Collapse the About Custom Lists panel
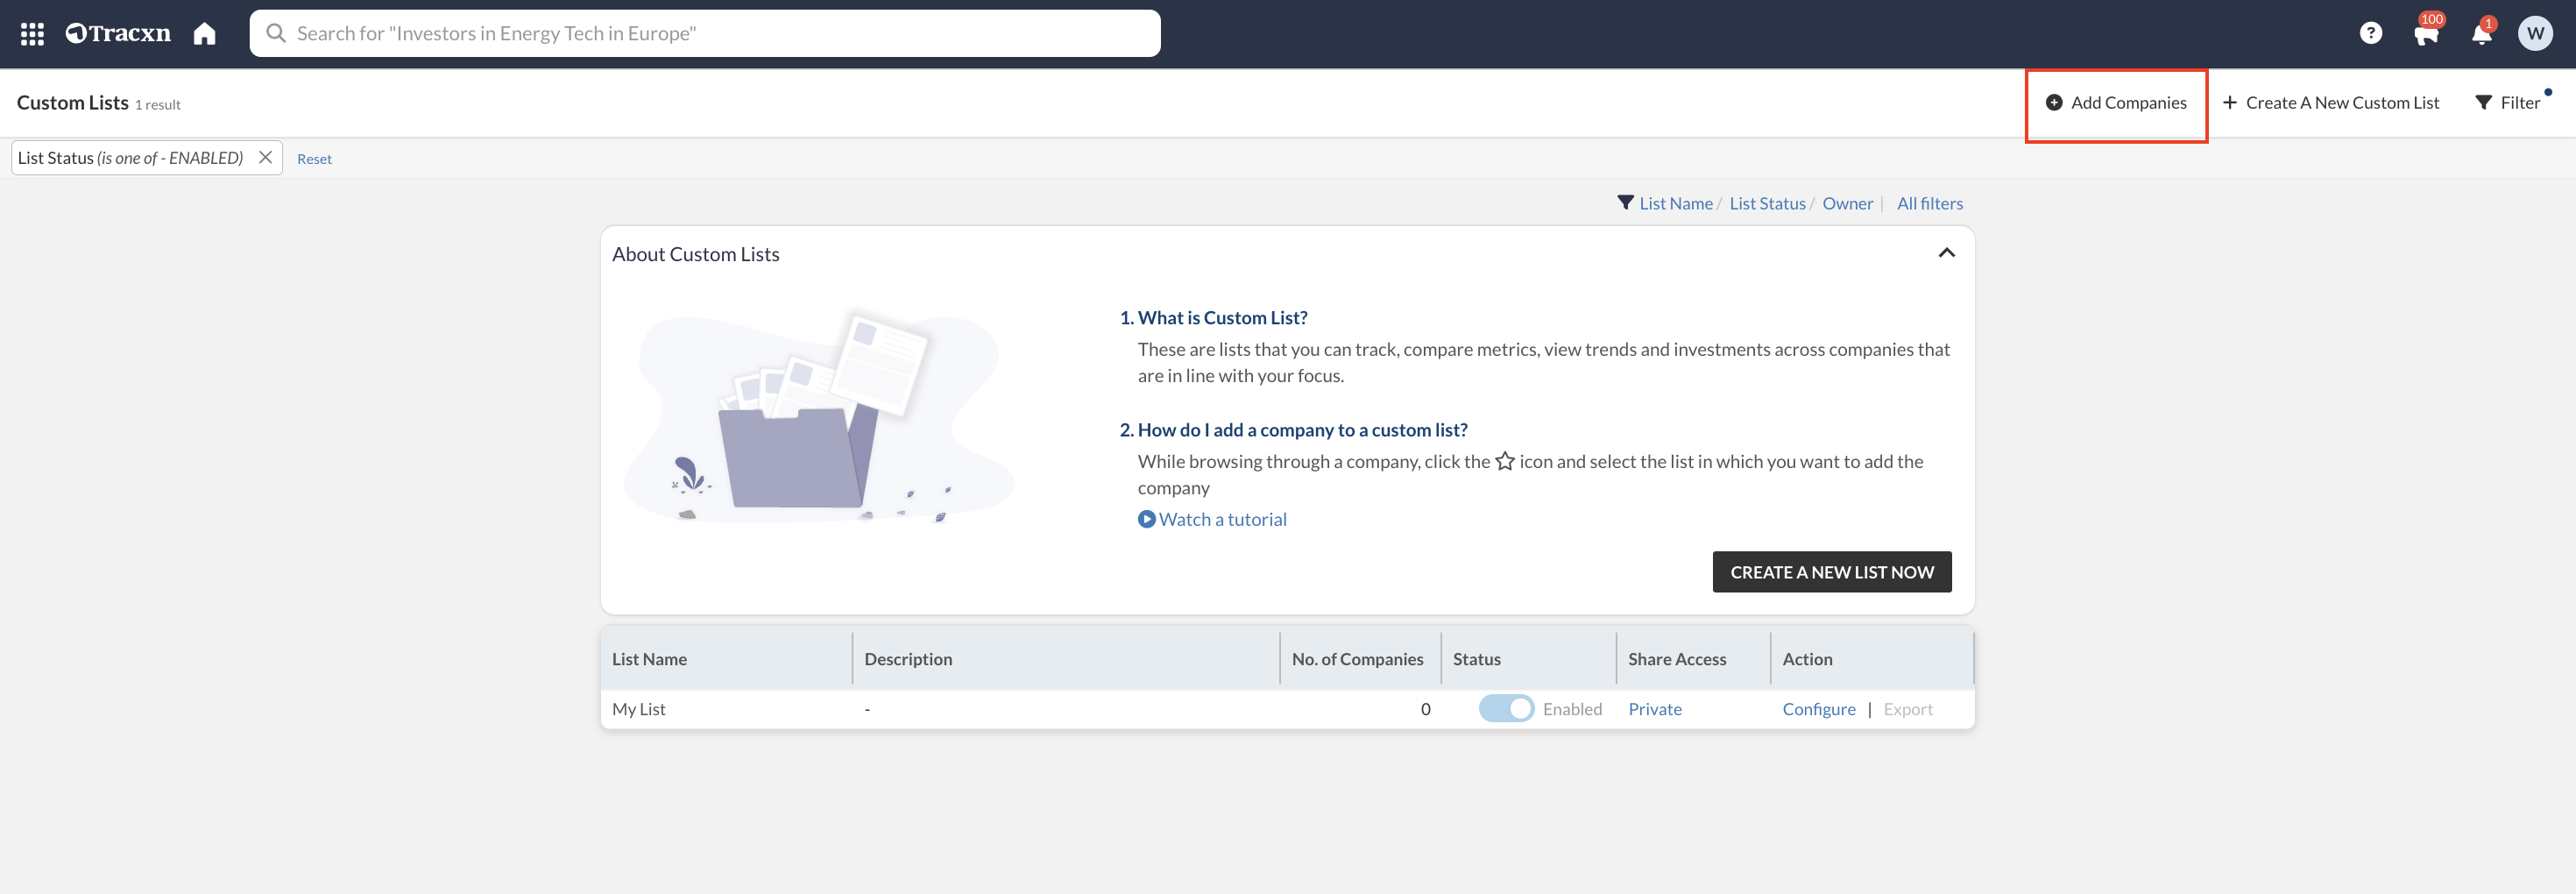Screen dimensions: 2576x894 click(1946, 253)
